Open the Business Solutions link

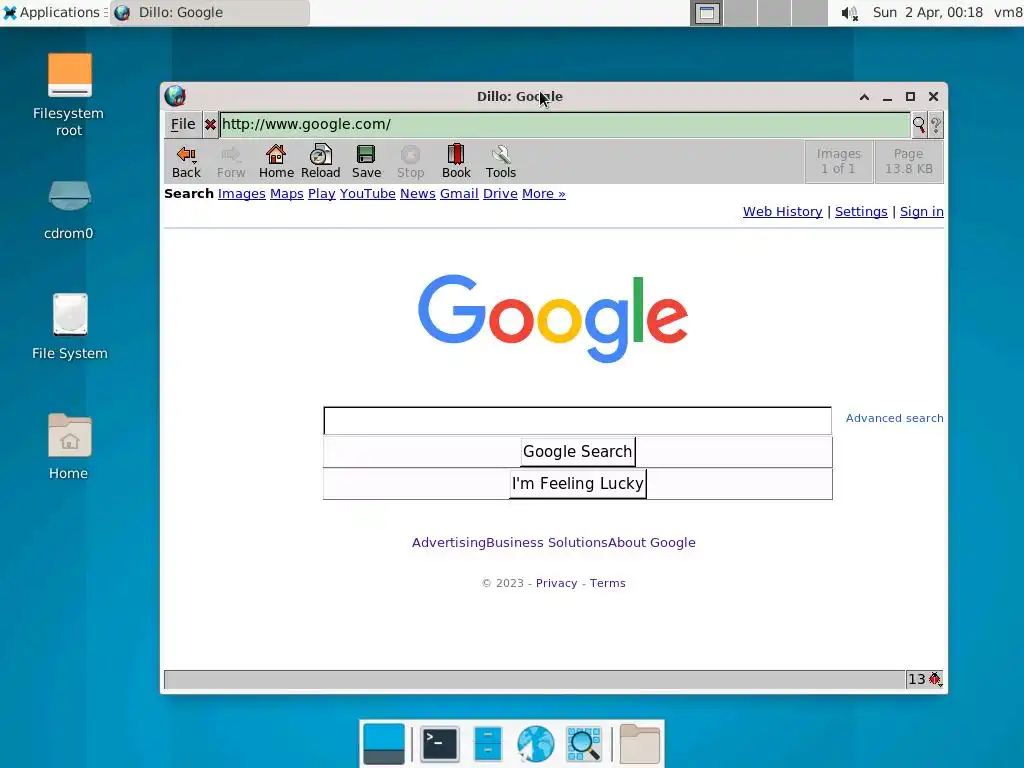(x=547, y=543)
